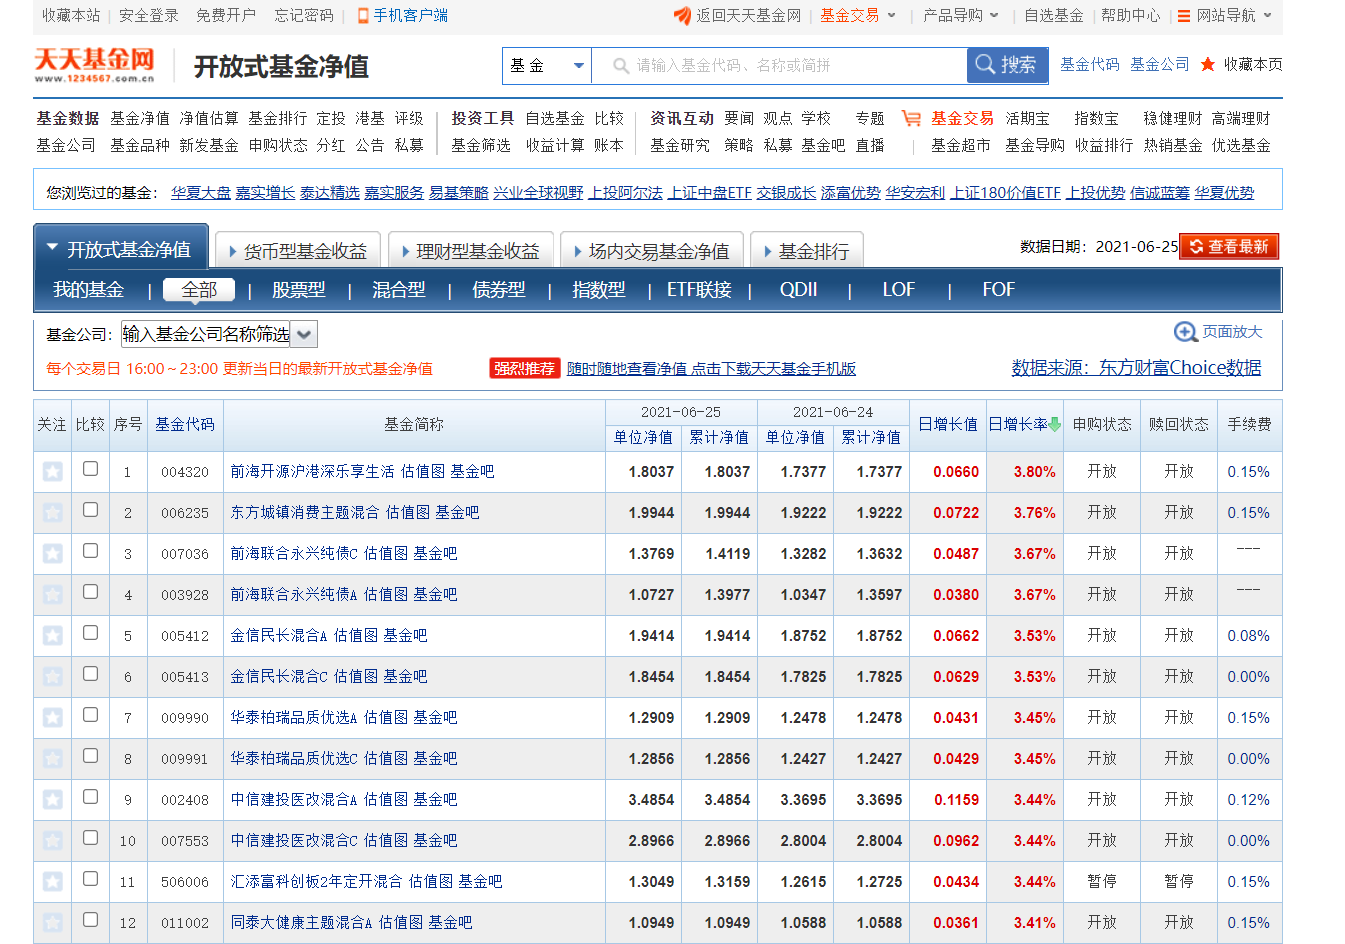Click the phone icon beside 手机客户端
Viewport: 1345px width, 944px height.
[364, 16]
